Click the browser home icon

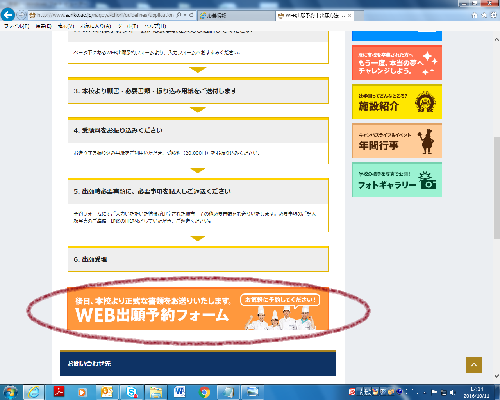[x=474, y=15]
